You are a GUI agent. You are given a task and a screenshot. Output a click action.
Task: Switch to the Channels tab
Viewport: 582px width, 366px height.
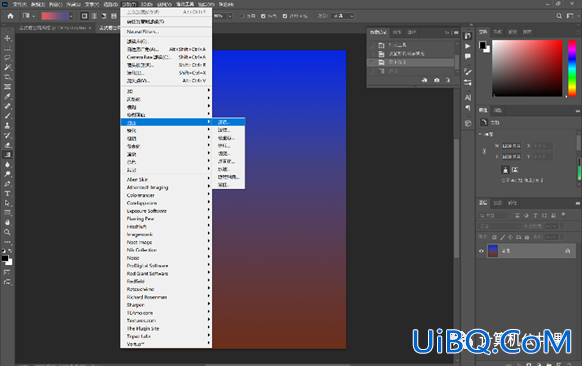(497, 203)
